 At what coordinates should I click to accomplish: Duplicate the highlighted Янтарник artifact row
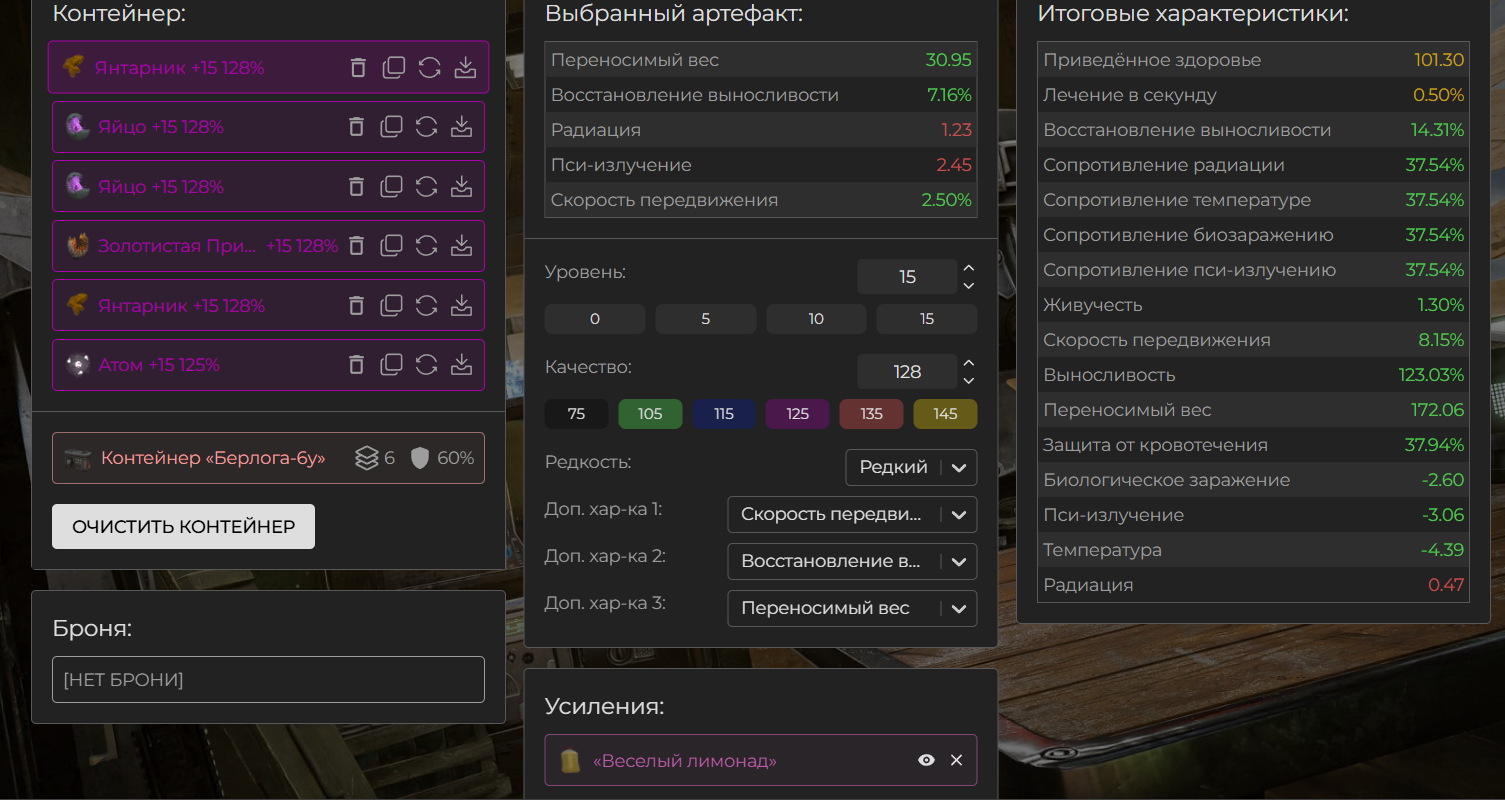coord(394,68)
